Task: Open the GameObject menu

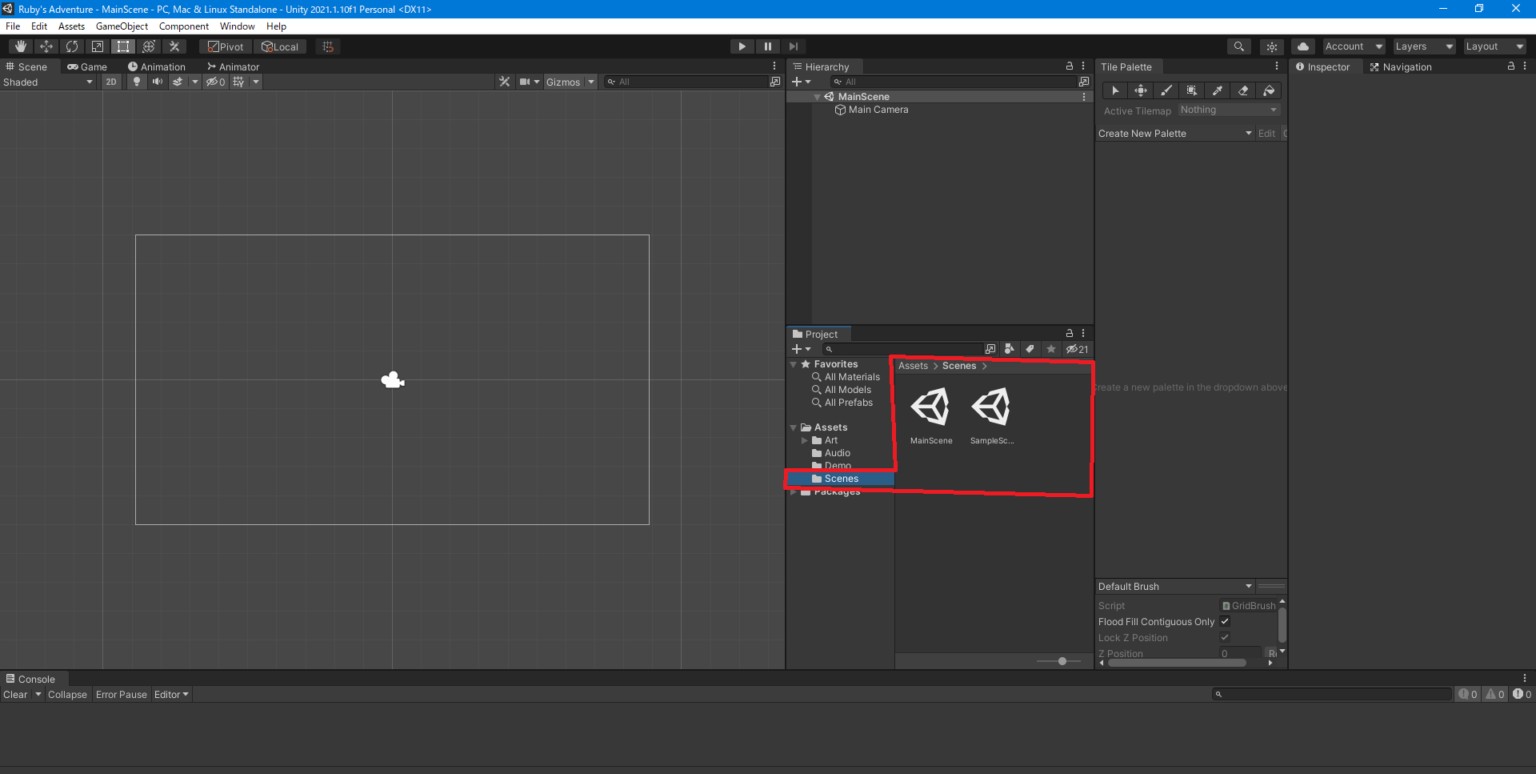Action: [x=121, y=26]
